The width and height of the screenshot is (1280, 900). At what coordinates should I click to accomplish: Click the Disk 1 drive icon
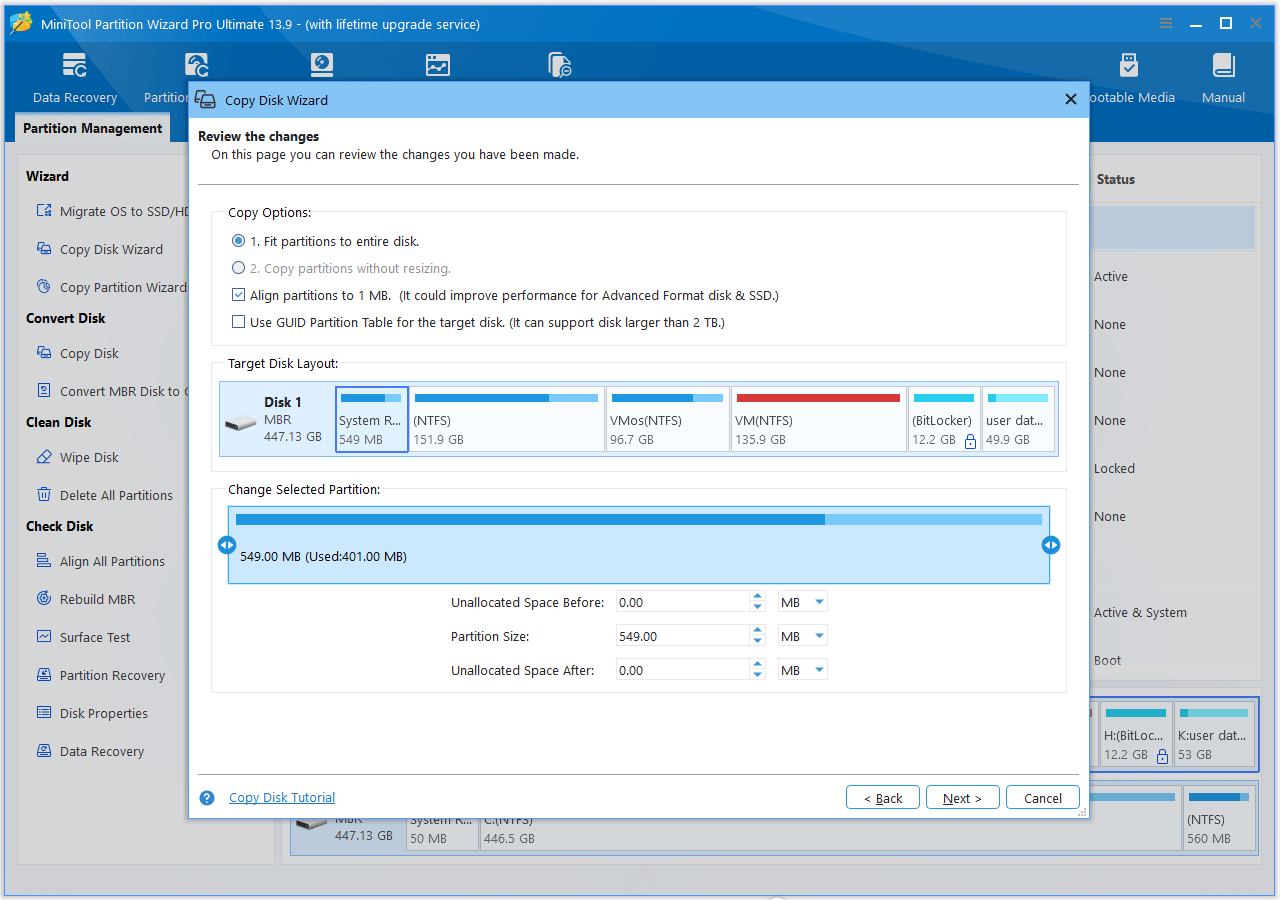tap(241, 423)
